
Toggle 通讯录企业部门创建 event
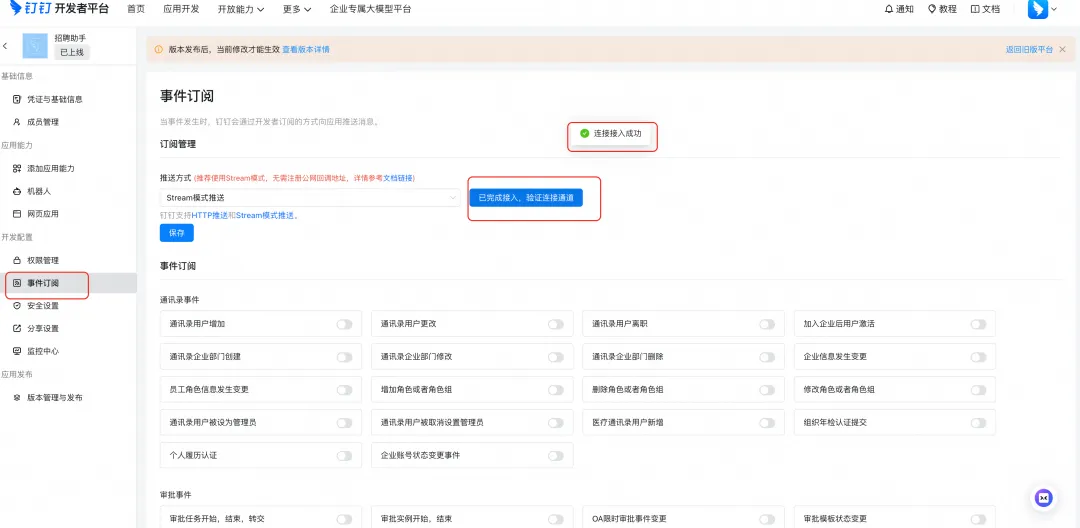344,357
